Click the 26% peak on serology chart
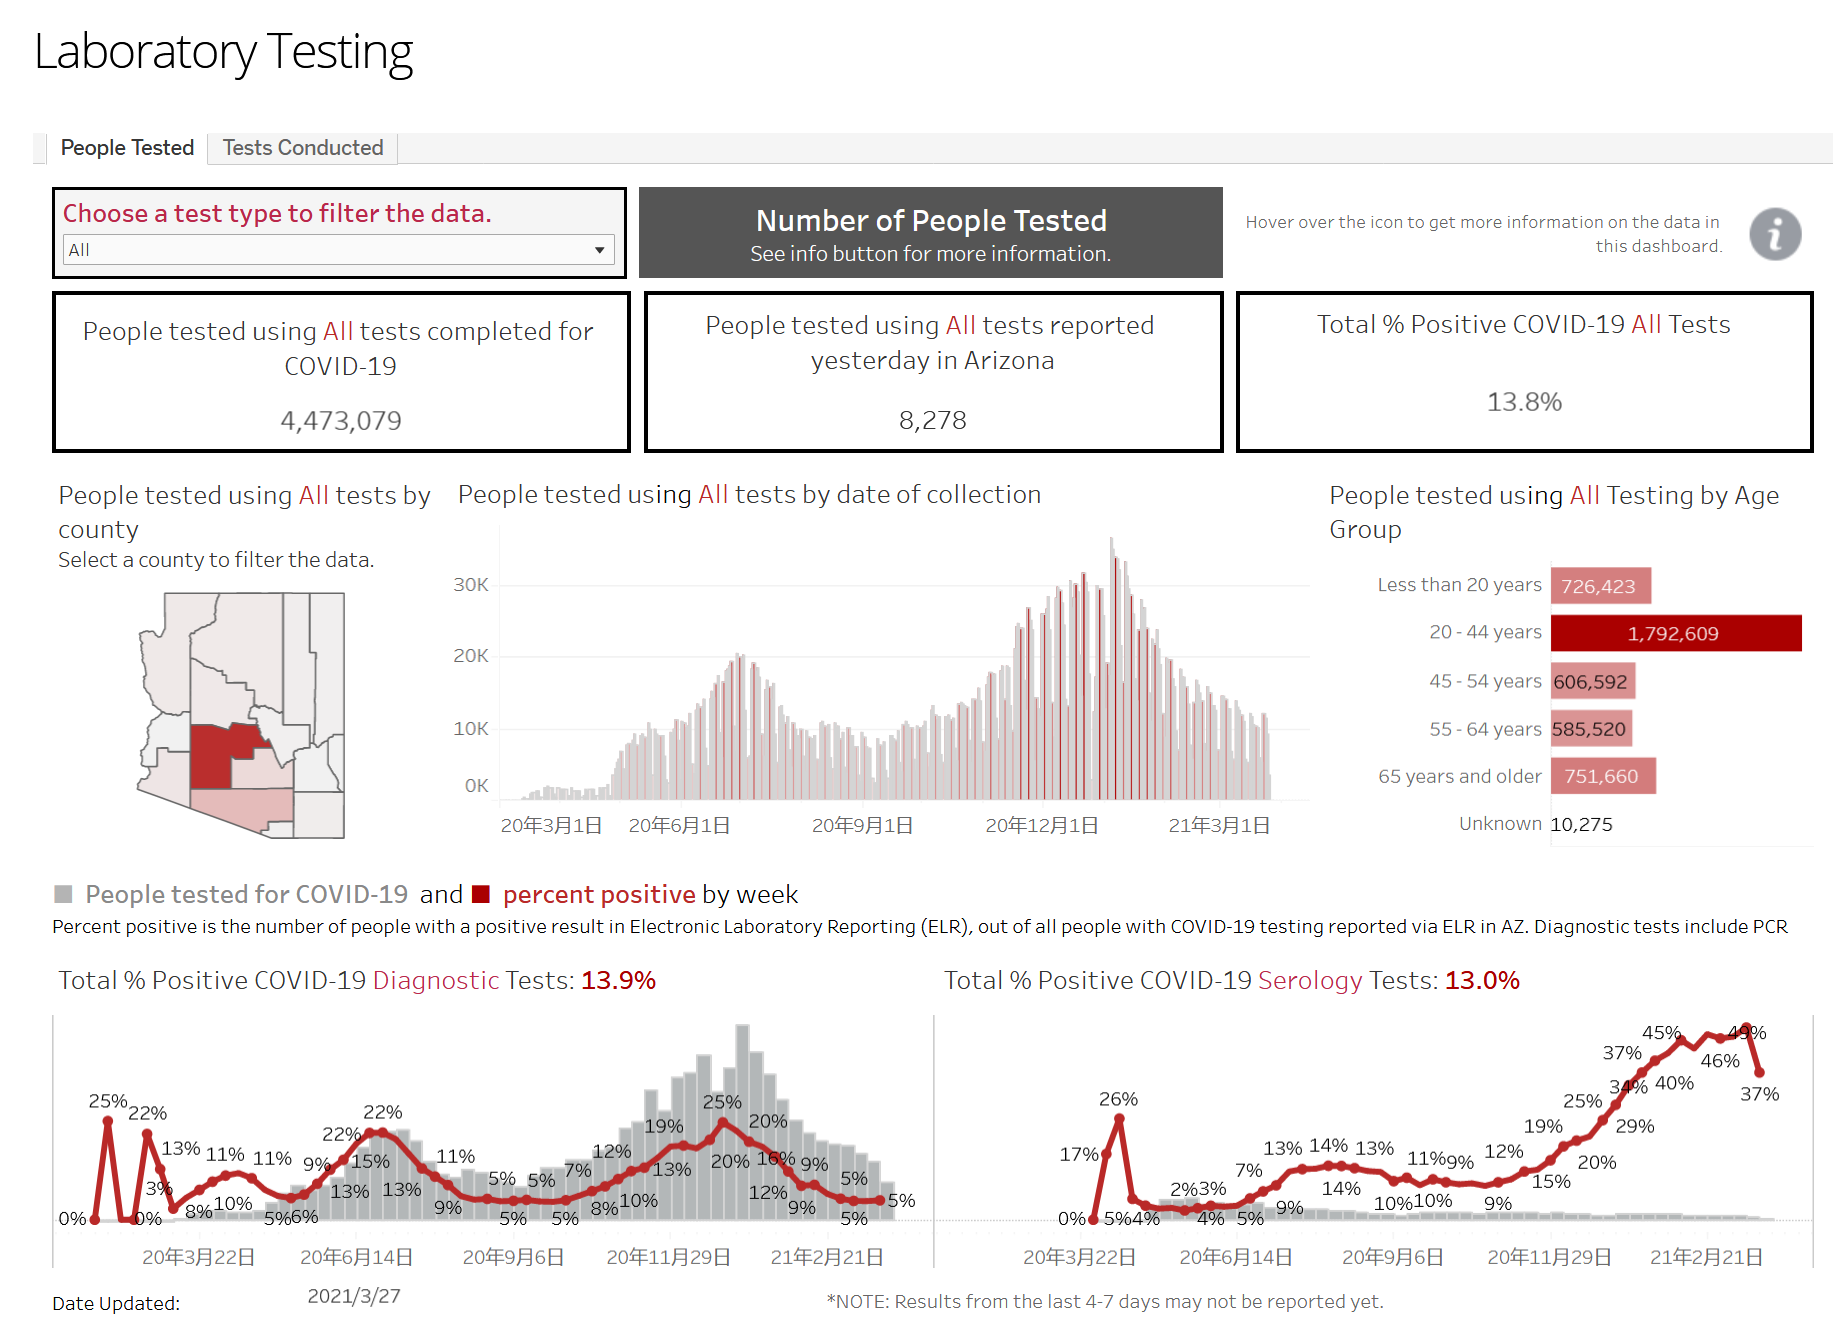Image resolution: width=1847 pixels, height=1335 pixels. click(x=1119, y=1118)
